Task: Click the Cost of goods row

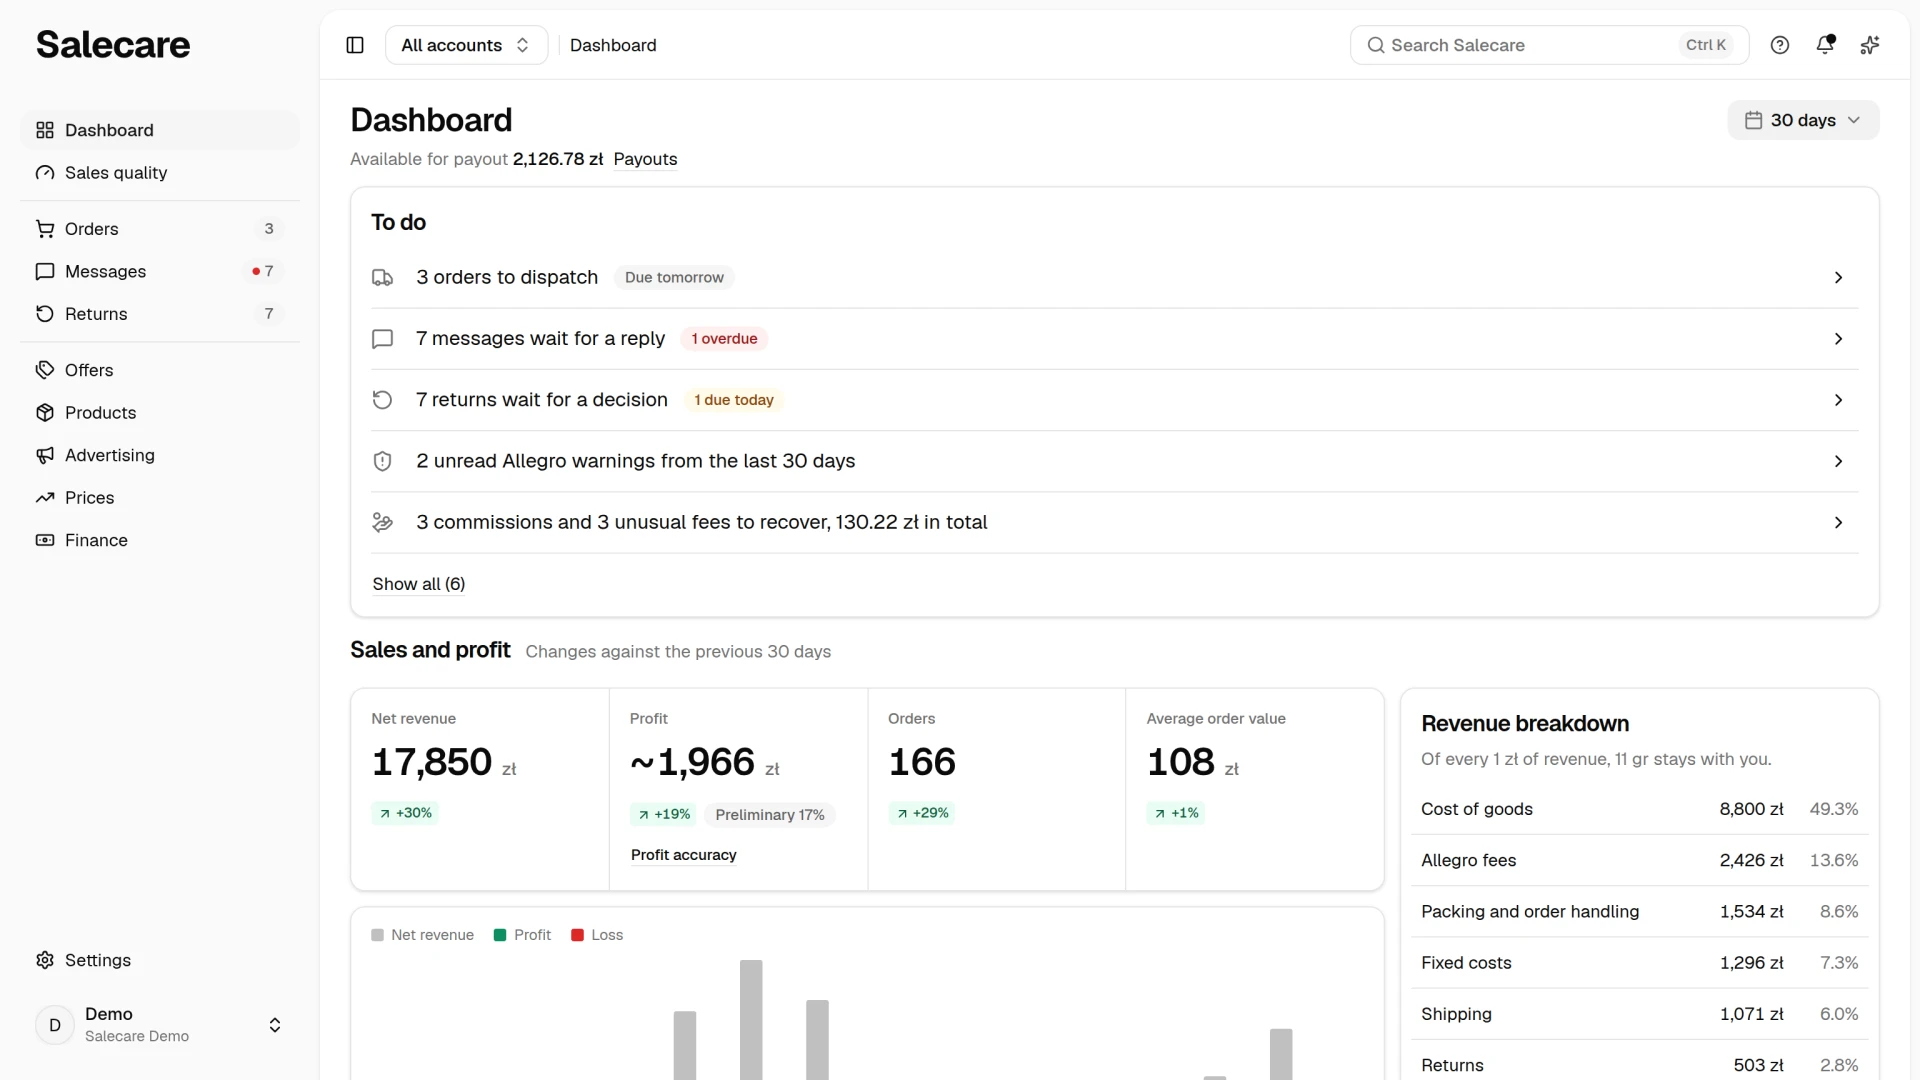Action: click(x=1640, y=809)
